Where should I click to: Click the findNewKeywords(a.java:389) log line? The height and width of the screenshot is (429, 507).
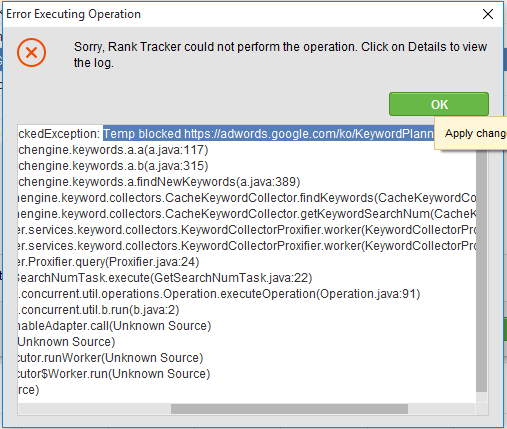159,182
